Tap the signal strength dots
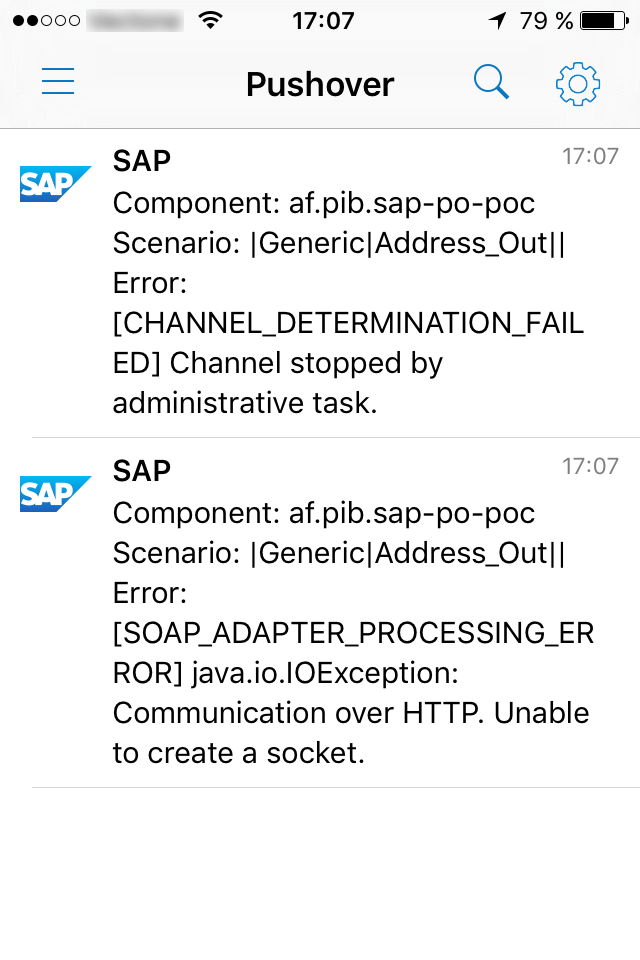The height and width of the screenshot is (960, 640). click(x=45, y=20)
